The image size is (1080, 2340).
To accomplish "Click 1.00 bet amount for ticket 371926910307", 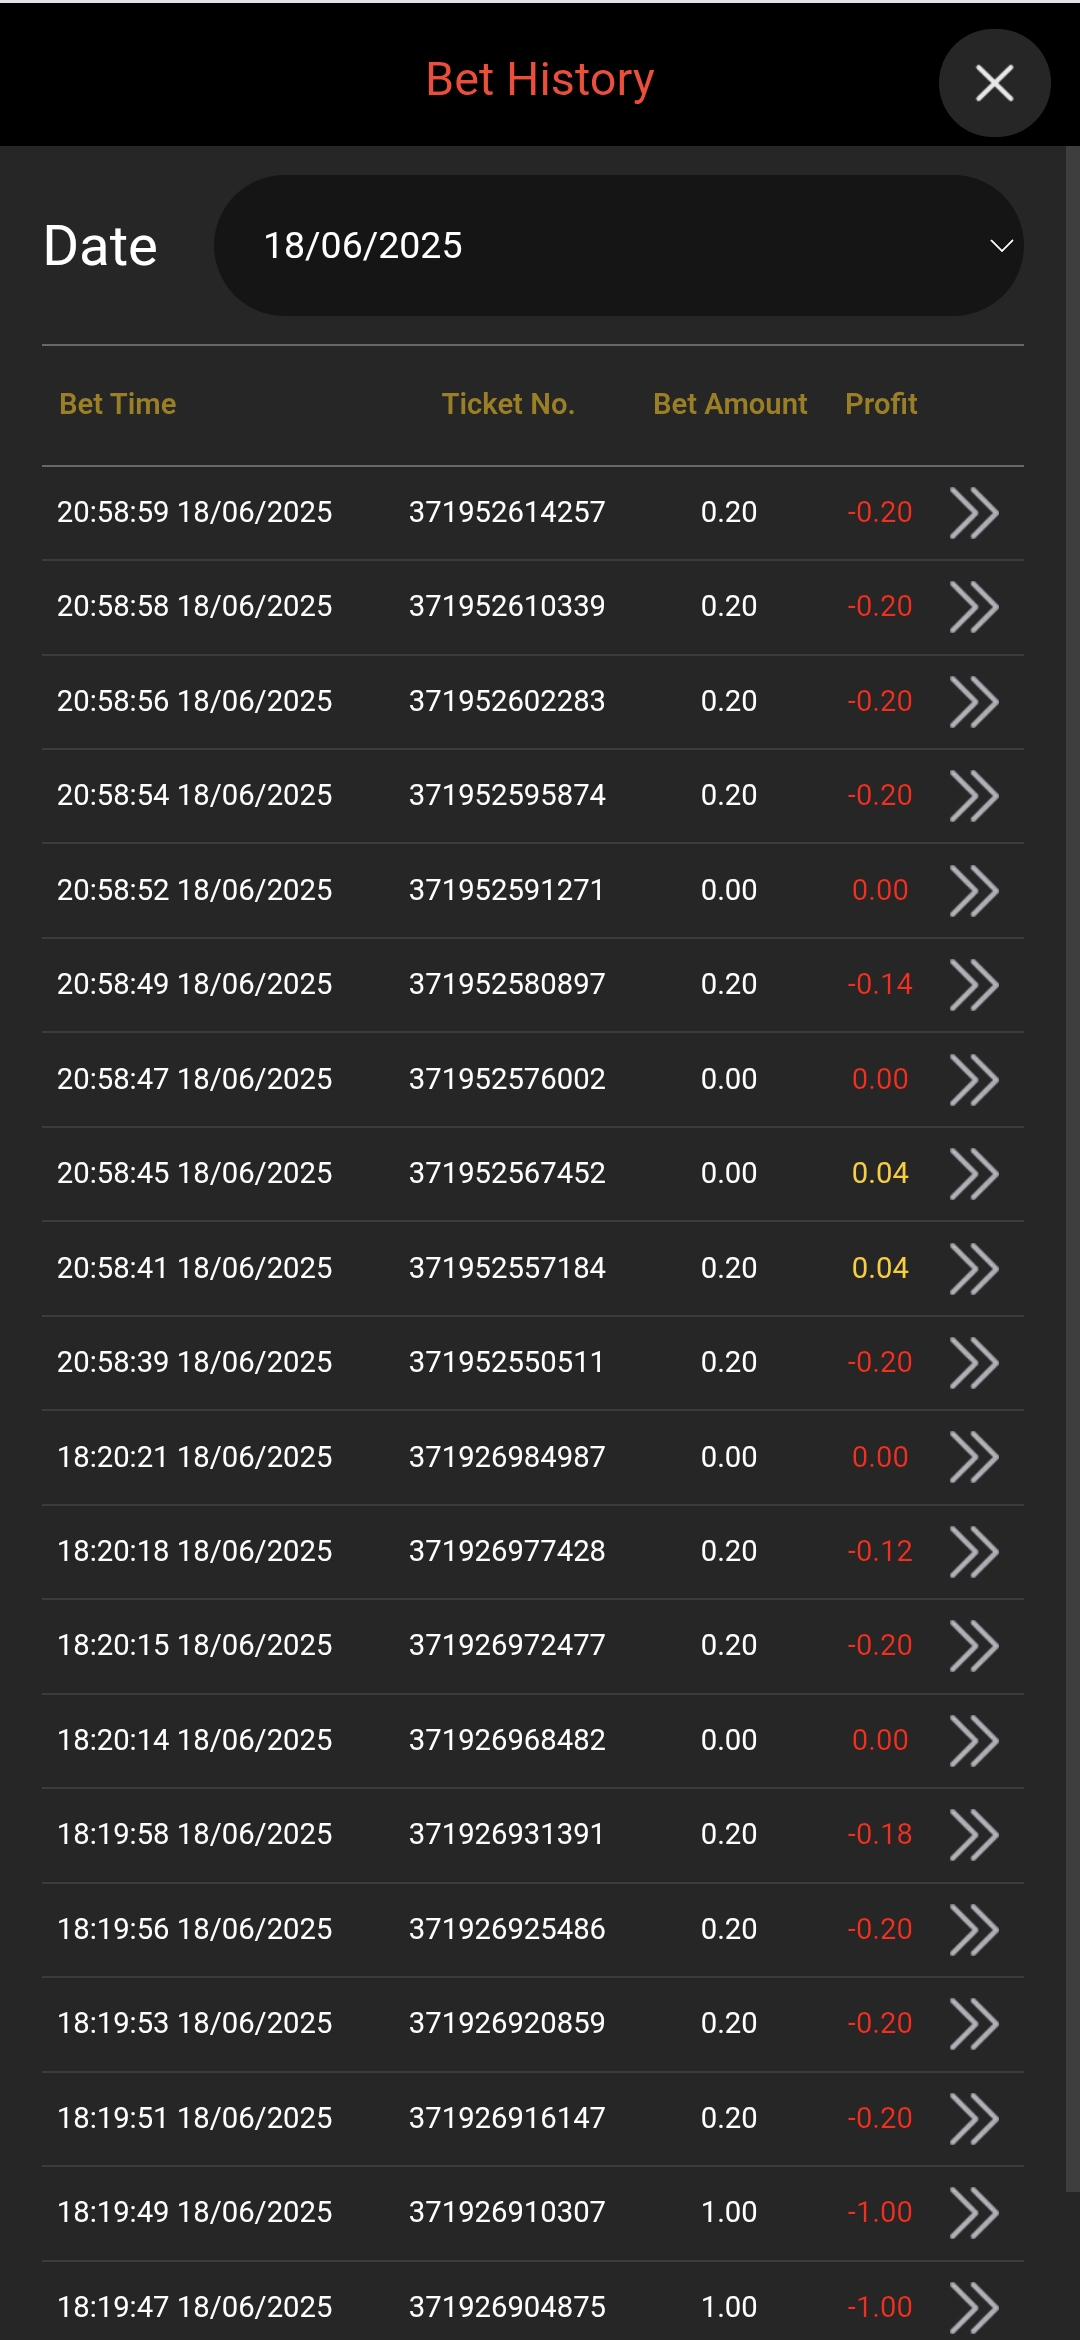I will [729, 2212].
